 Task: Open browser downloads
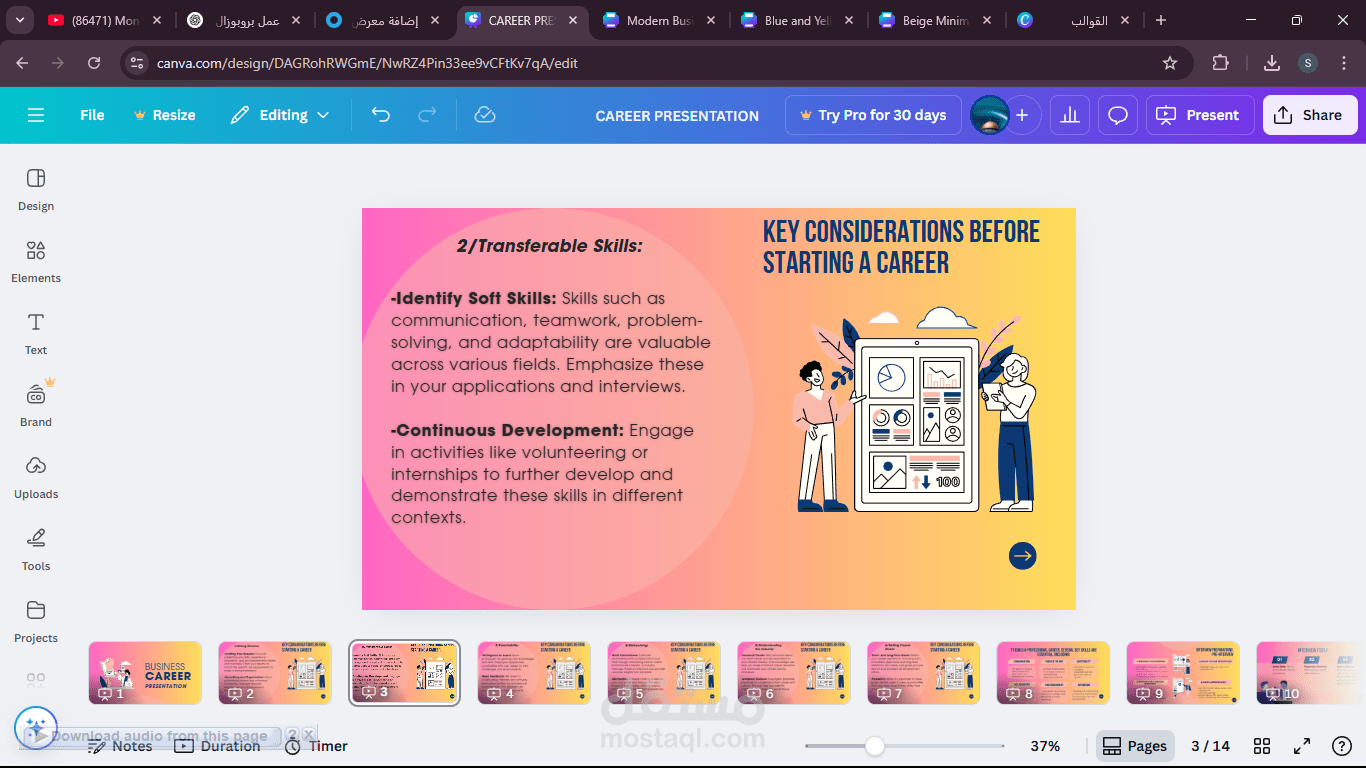(1272, 63)
